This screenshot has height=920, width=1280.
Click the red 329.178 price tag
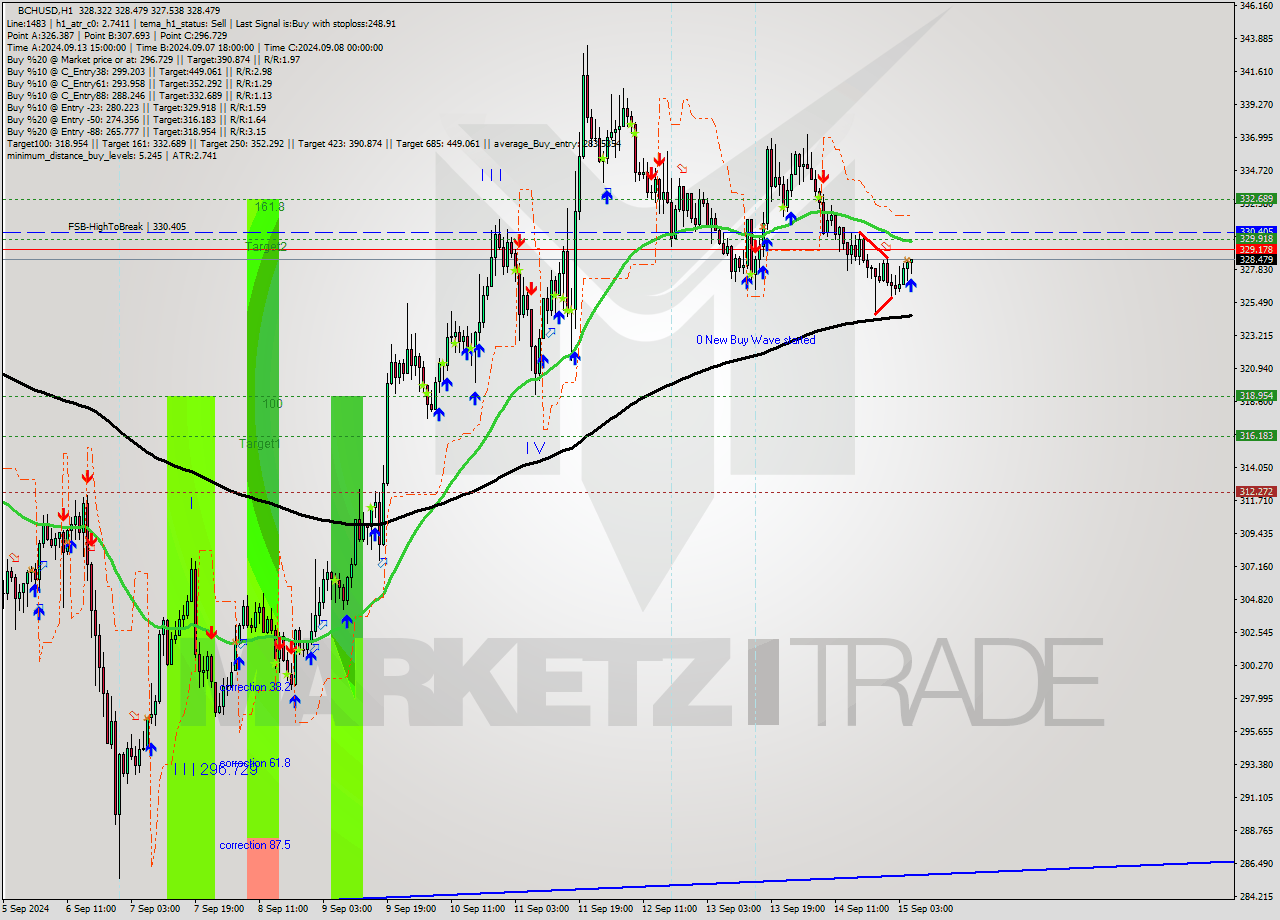click(1256, 249)
